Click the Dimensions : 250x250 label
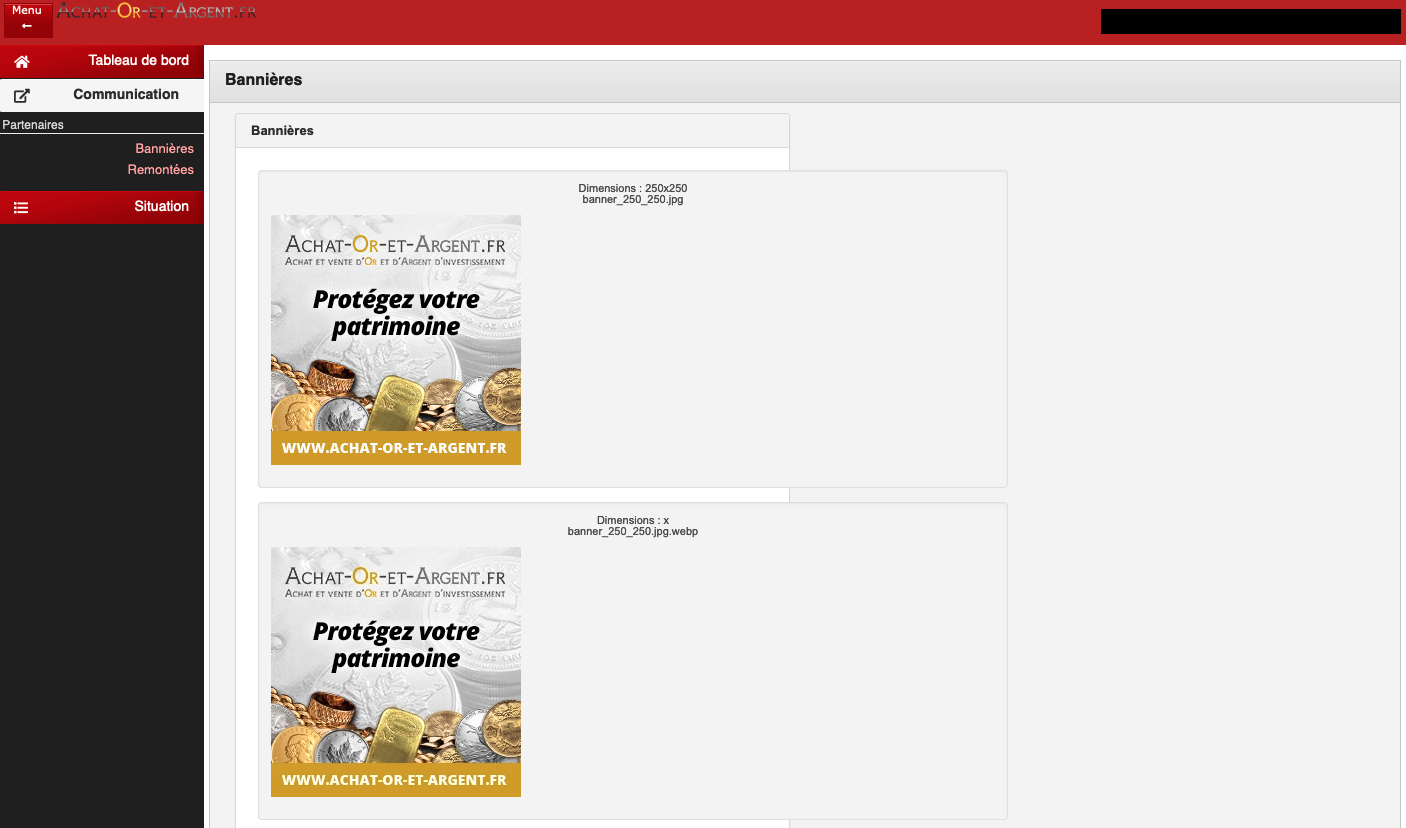 tap(632, 188)
